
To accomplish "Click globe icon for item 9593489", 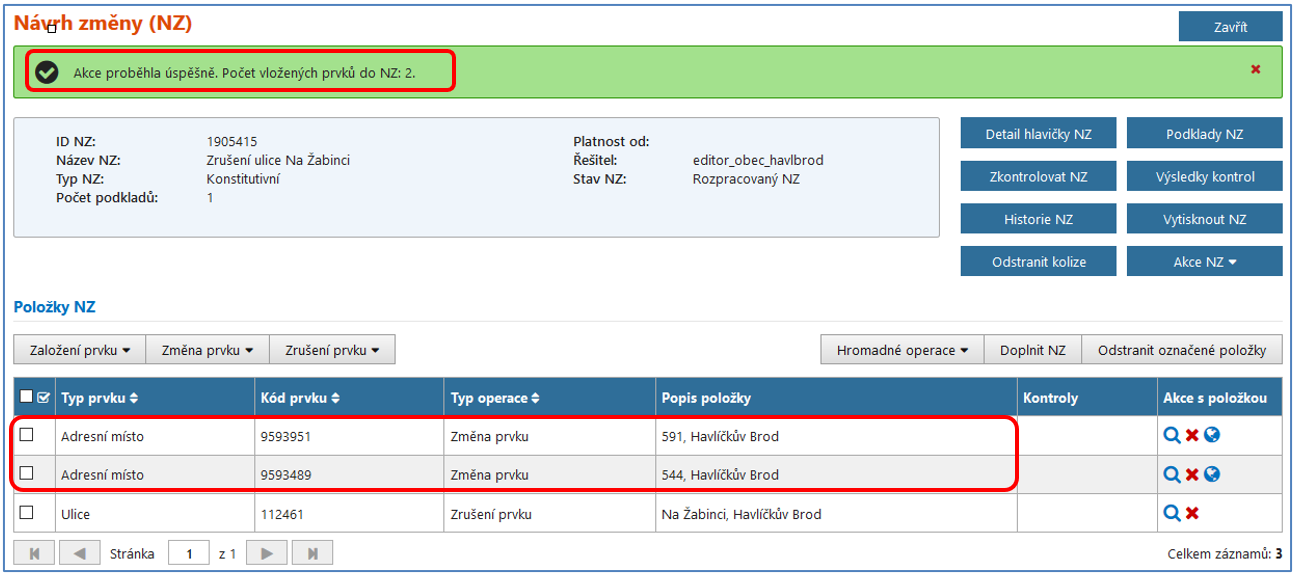I will 1212,474.
